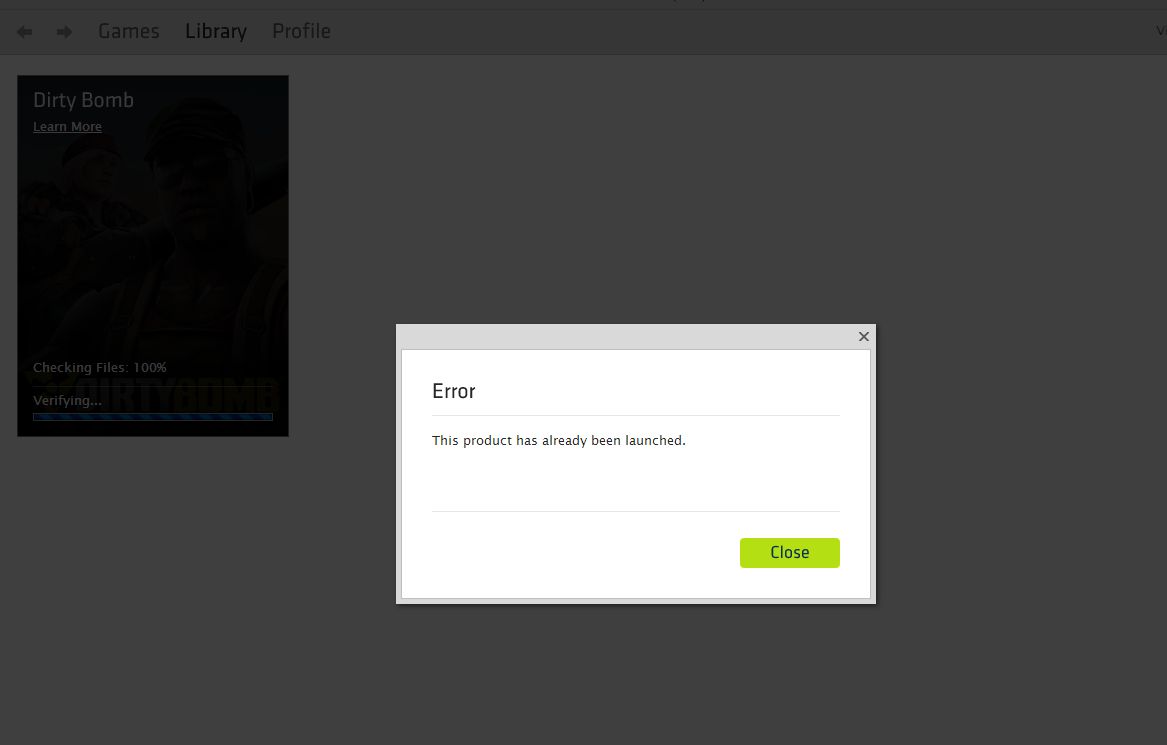Click the forward navigation arrow

click(64, 32)
